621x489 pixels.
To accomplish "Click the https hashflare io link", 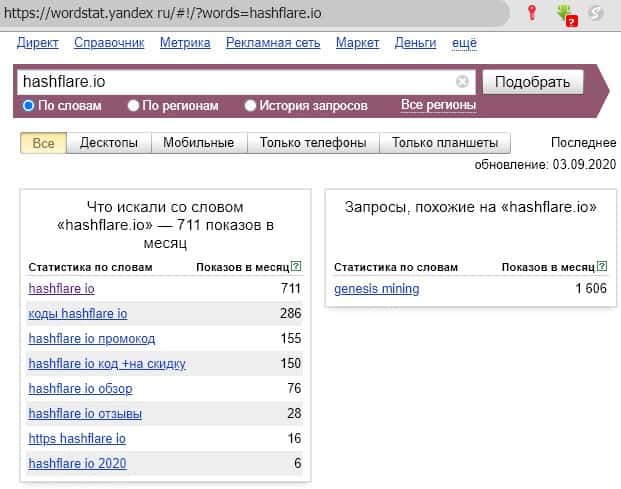I will [77, 439].
